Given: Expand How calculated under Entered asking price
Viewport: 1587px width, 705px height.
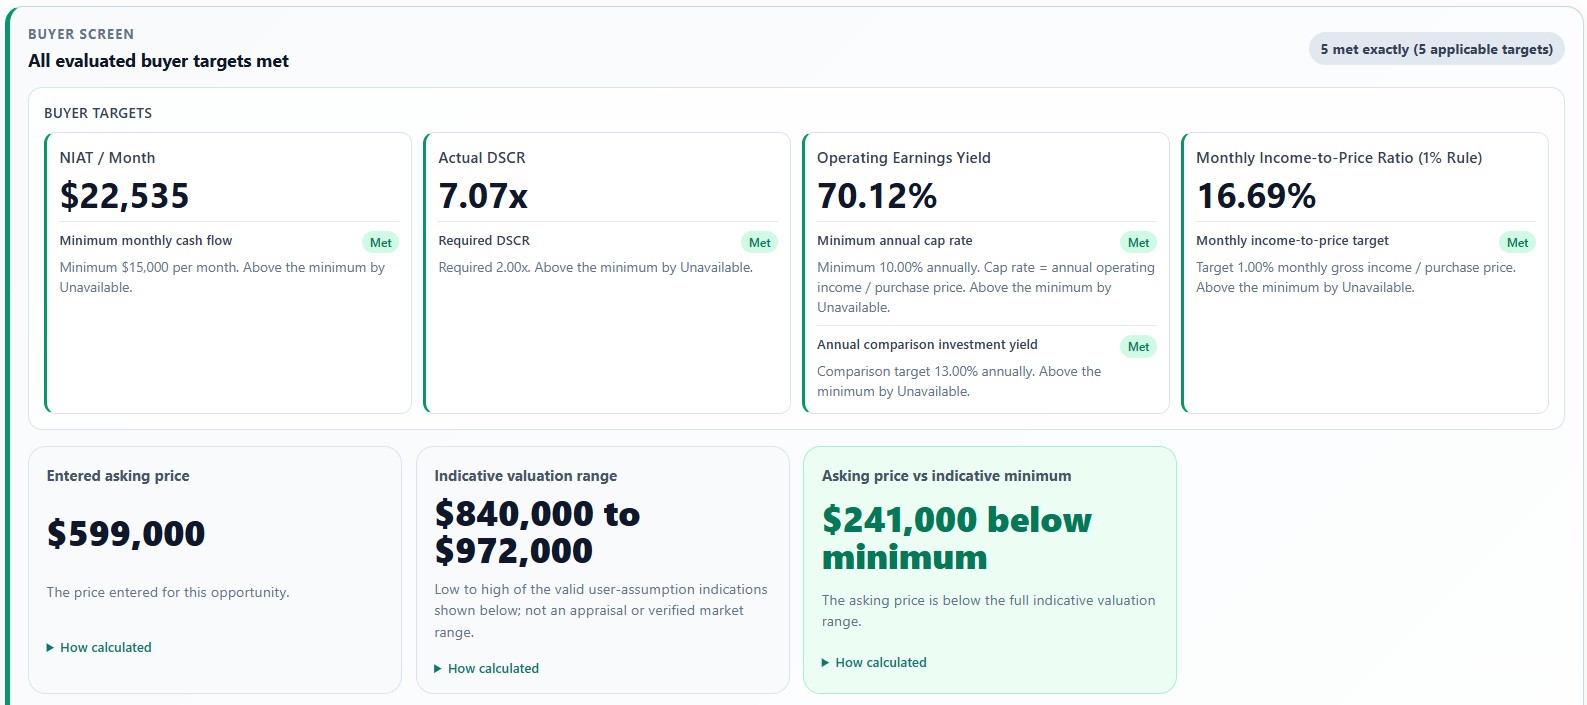Looking at the screenshot, I should pyautogui.click(x=99, y=648).
